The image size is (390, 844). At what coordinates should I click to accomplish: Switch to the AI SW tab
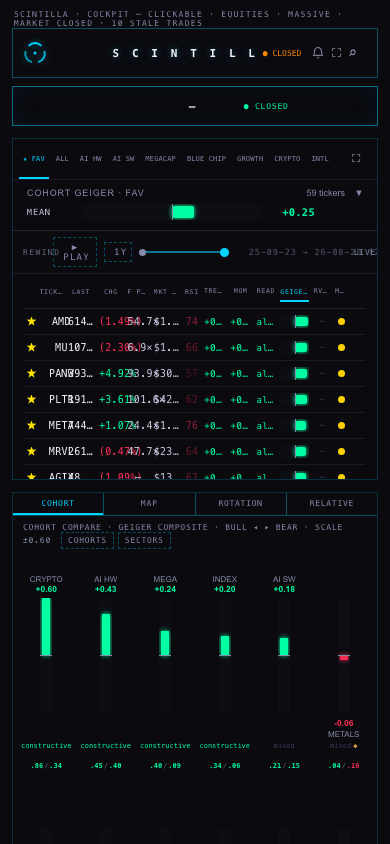pyautogui.click(x=123, y=159)
